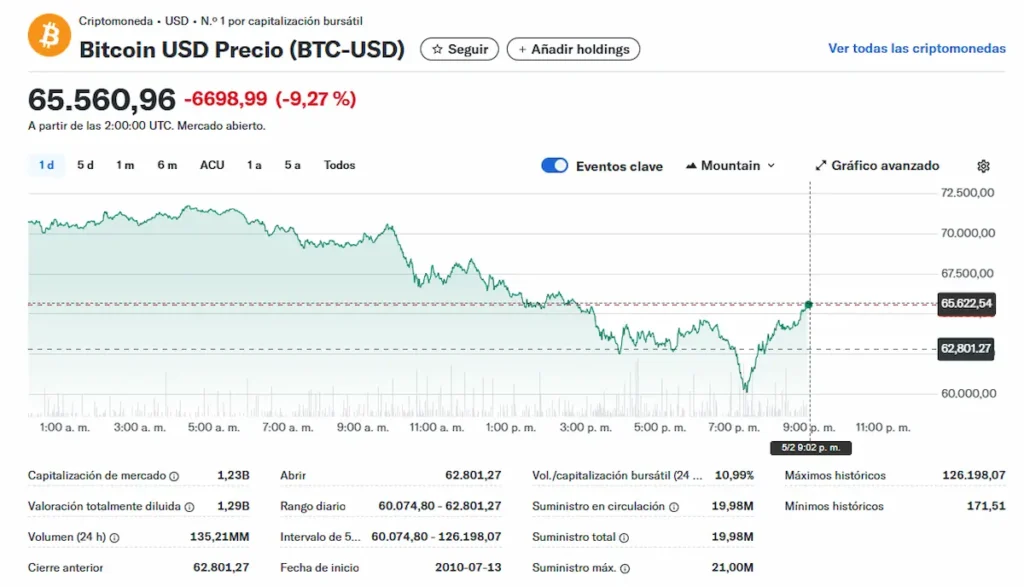Click info icon next to Suministro en circulación
The width and height of the screenshot is (1024, 587).
pyautogui.click(x=672, y=507)
